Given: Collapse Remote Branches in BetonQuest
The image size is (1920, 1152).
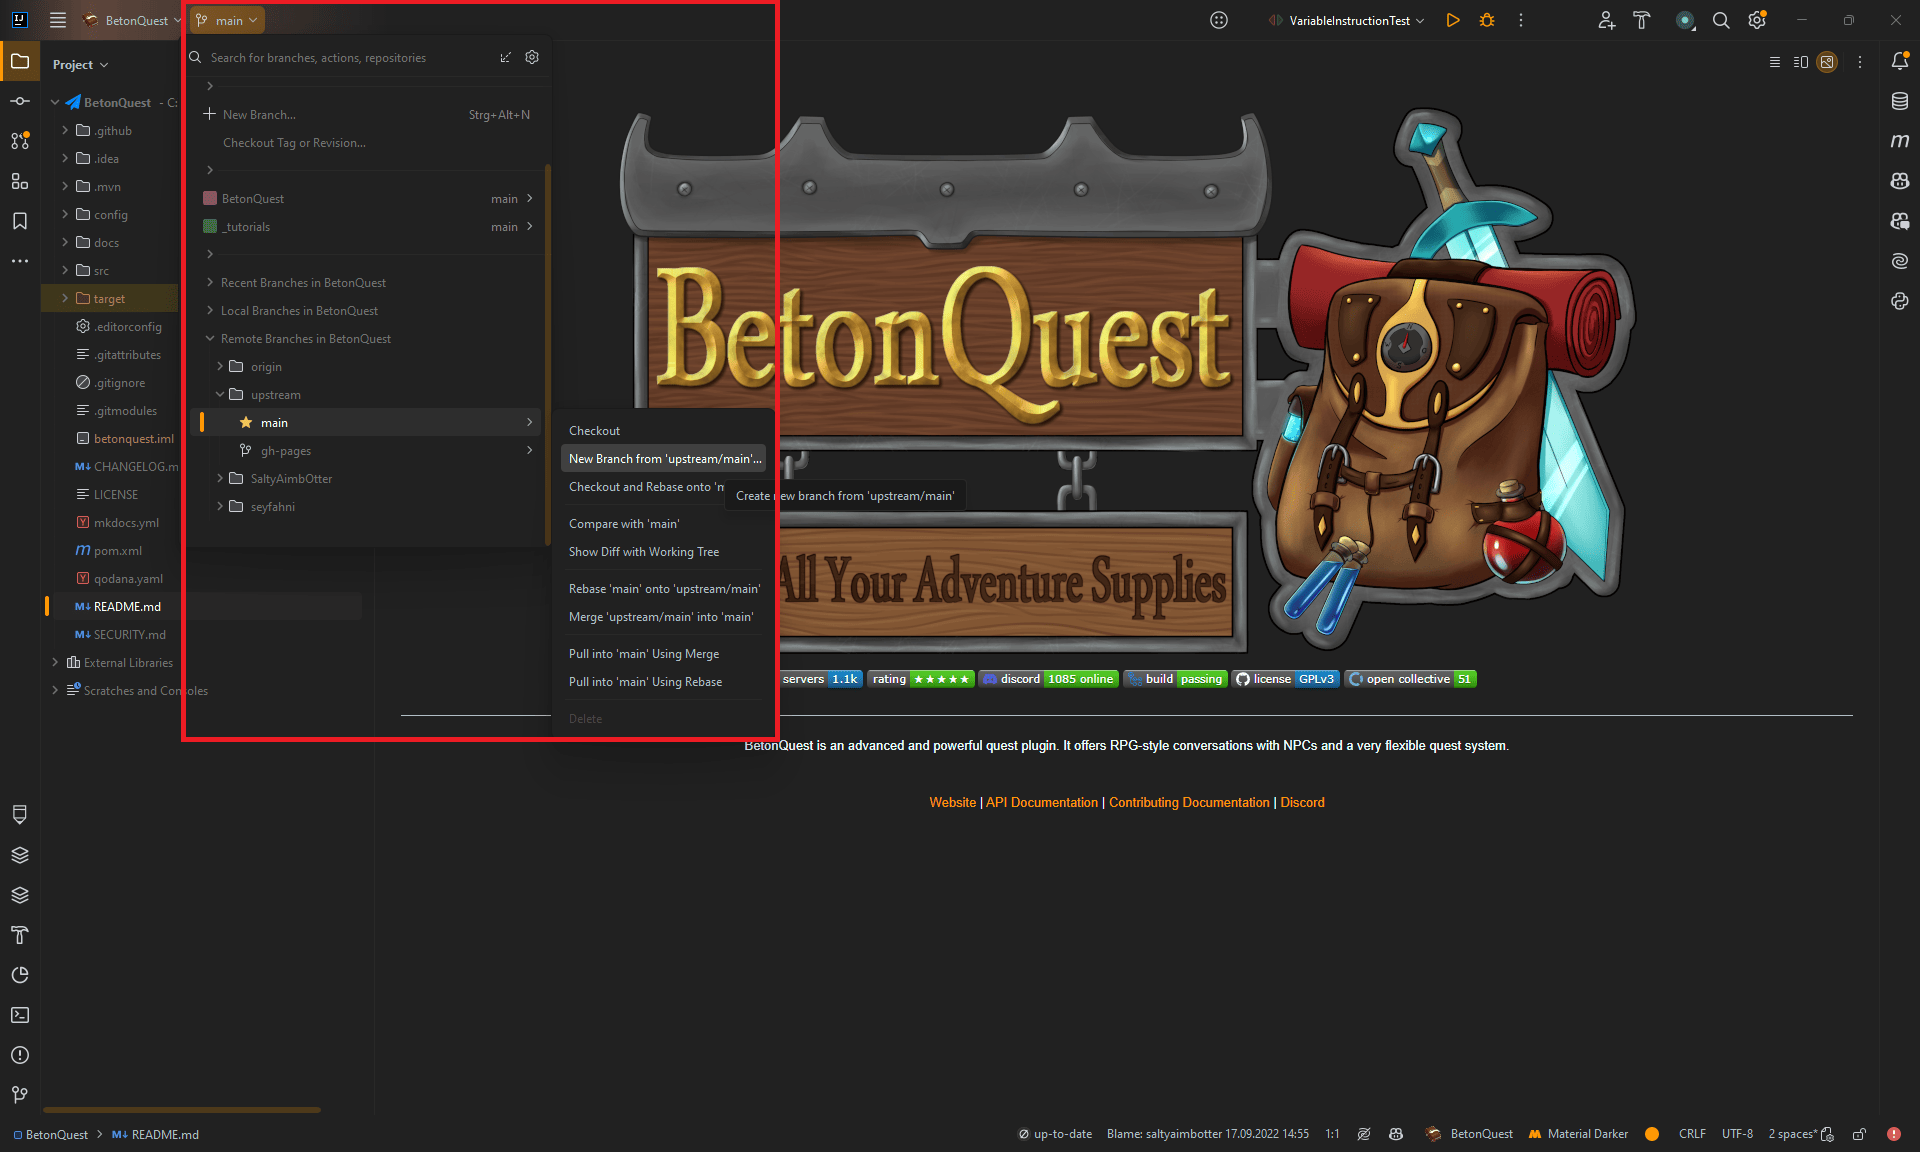Looking at the screenshot, I should click(x=210, y=339).
